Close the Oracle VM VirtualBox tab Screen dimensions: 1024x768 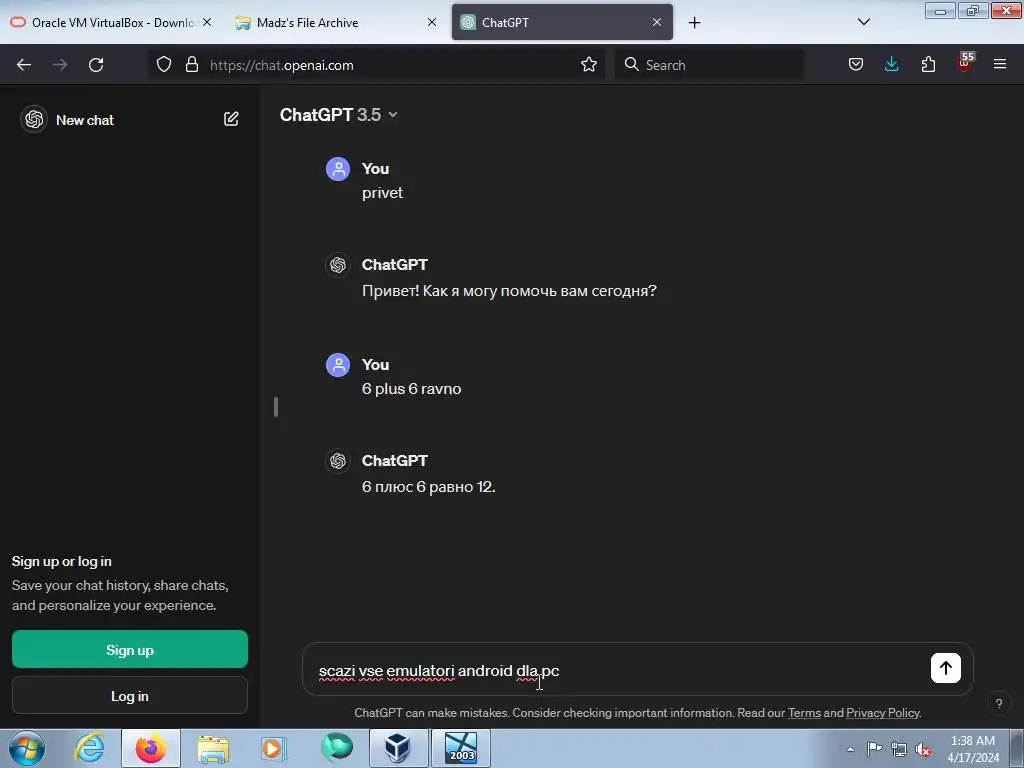207,22
